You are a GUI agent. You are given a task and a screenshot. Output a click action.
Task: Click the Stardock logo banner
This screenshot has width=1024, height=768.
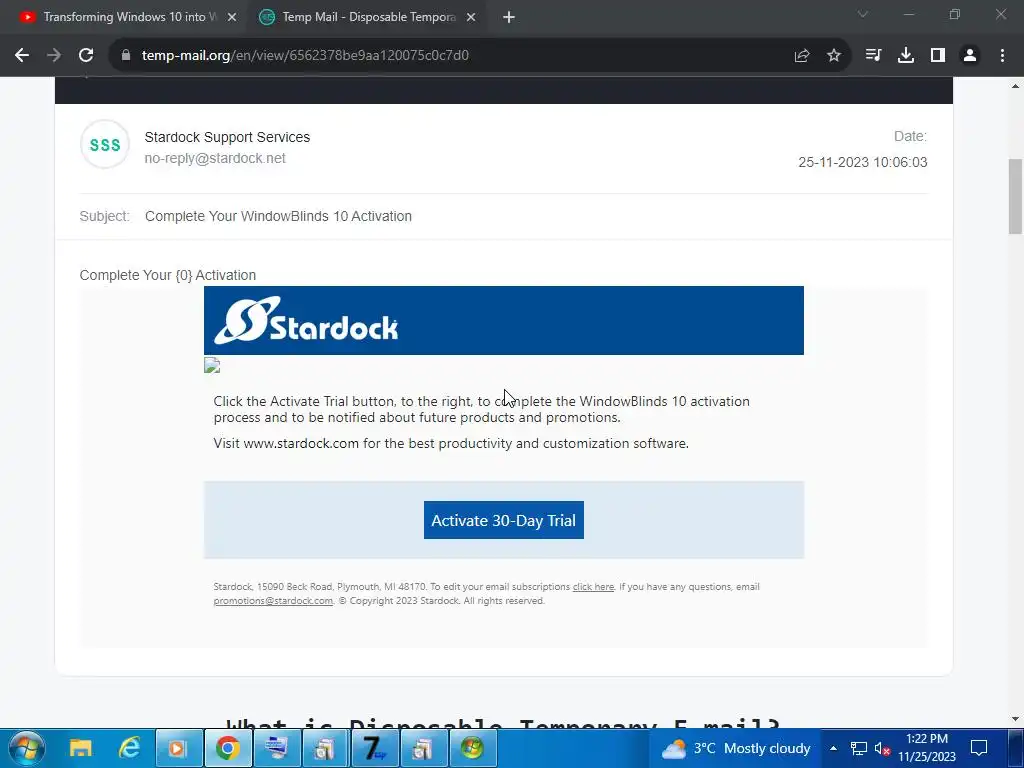coord(504,321)
